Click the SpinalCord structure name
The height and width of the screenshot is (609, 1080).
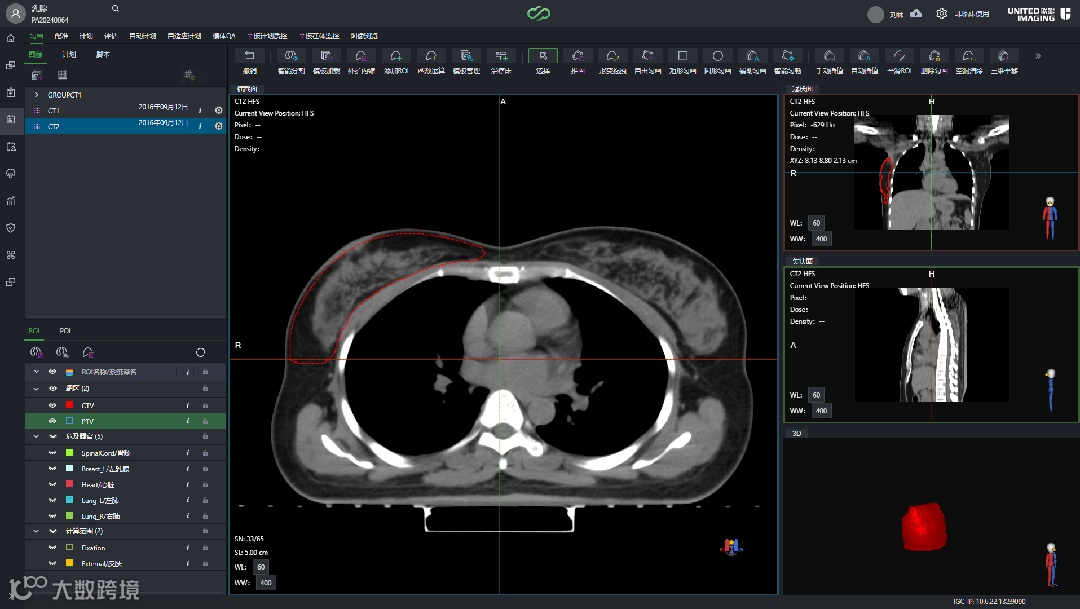click(105, 453)
